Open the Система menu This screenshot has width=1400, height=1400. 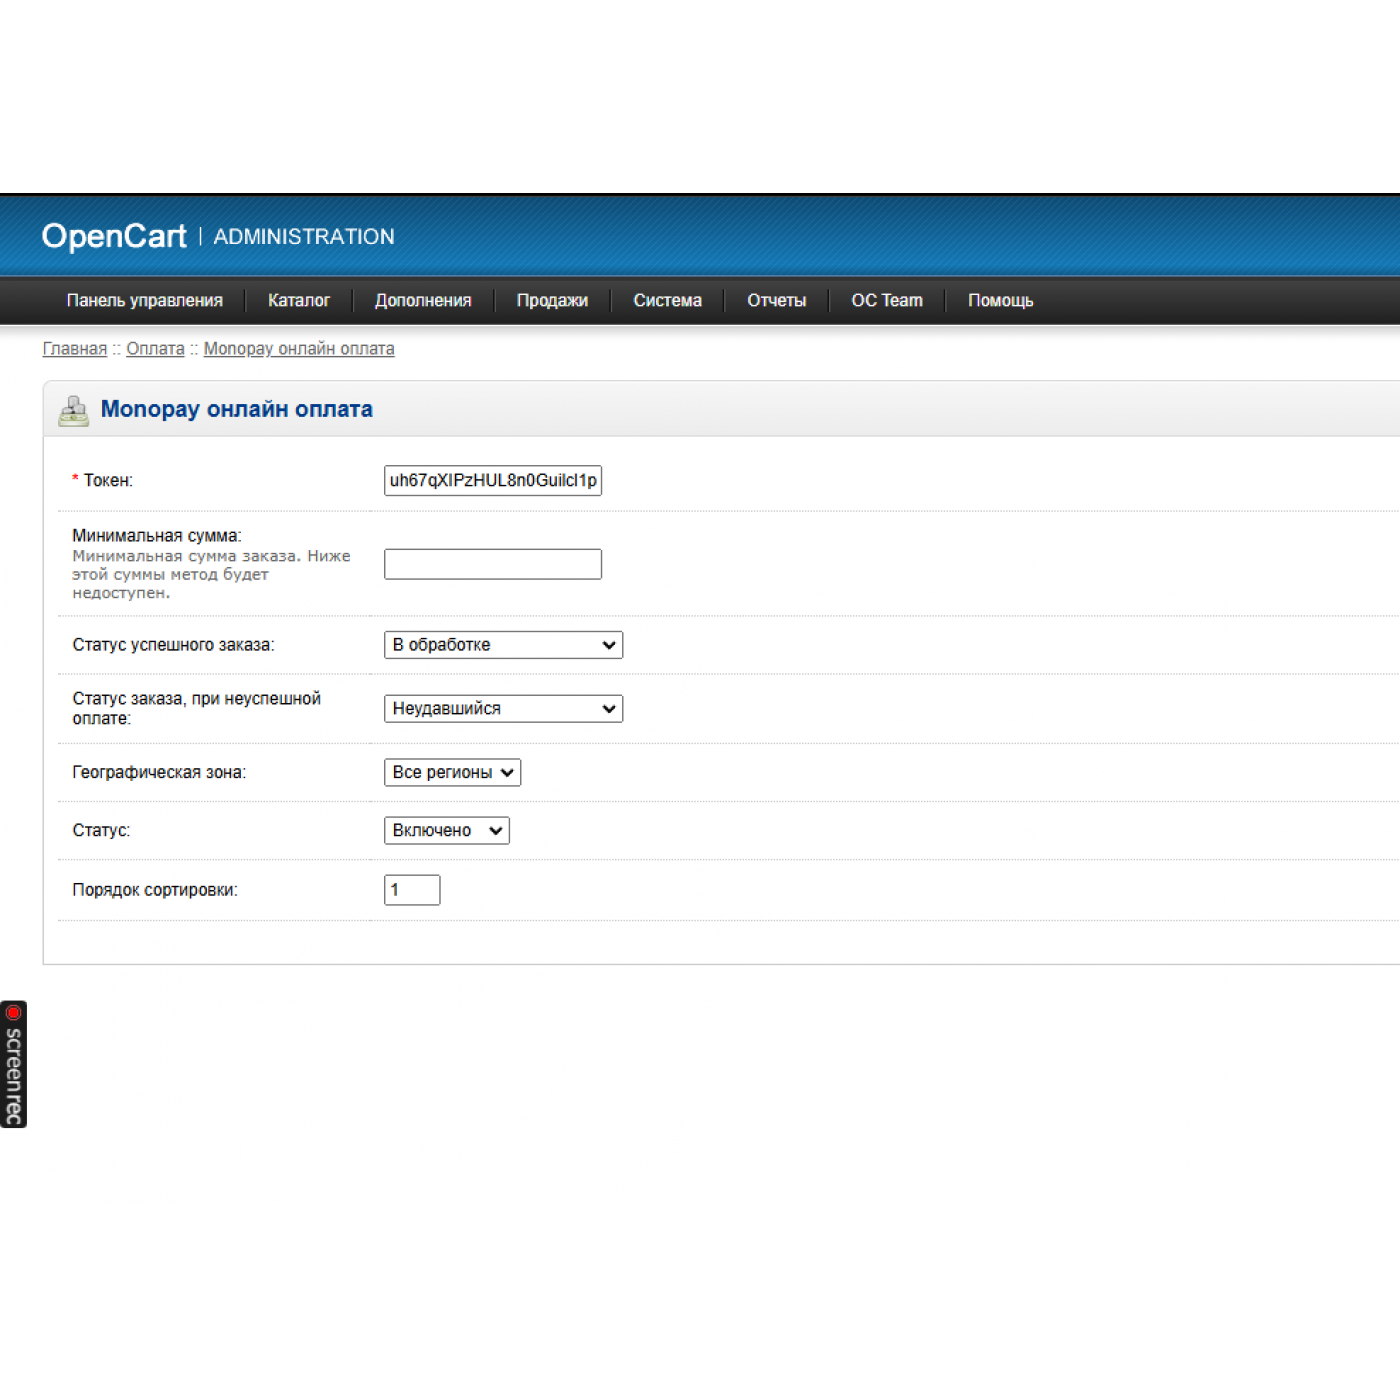(667, 301)
